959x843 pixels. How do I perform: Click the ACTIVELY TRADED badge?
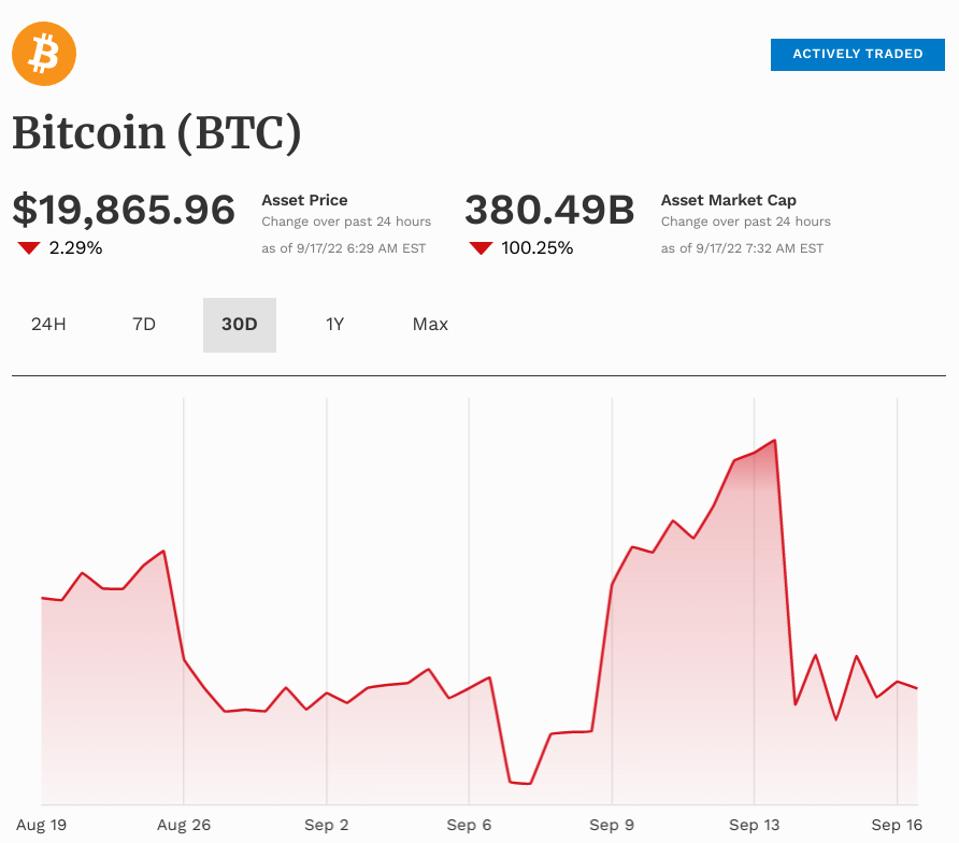[x=856, y=54]
